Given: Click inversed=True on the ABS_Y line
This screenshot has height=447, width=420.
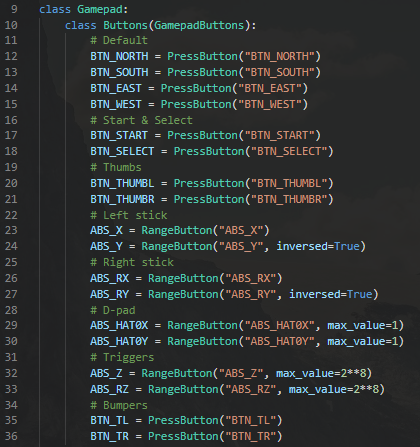Looking at the screenshot, I should [x=318, y=246].
